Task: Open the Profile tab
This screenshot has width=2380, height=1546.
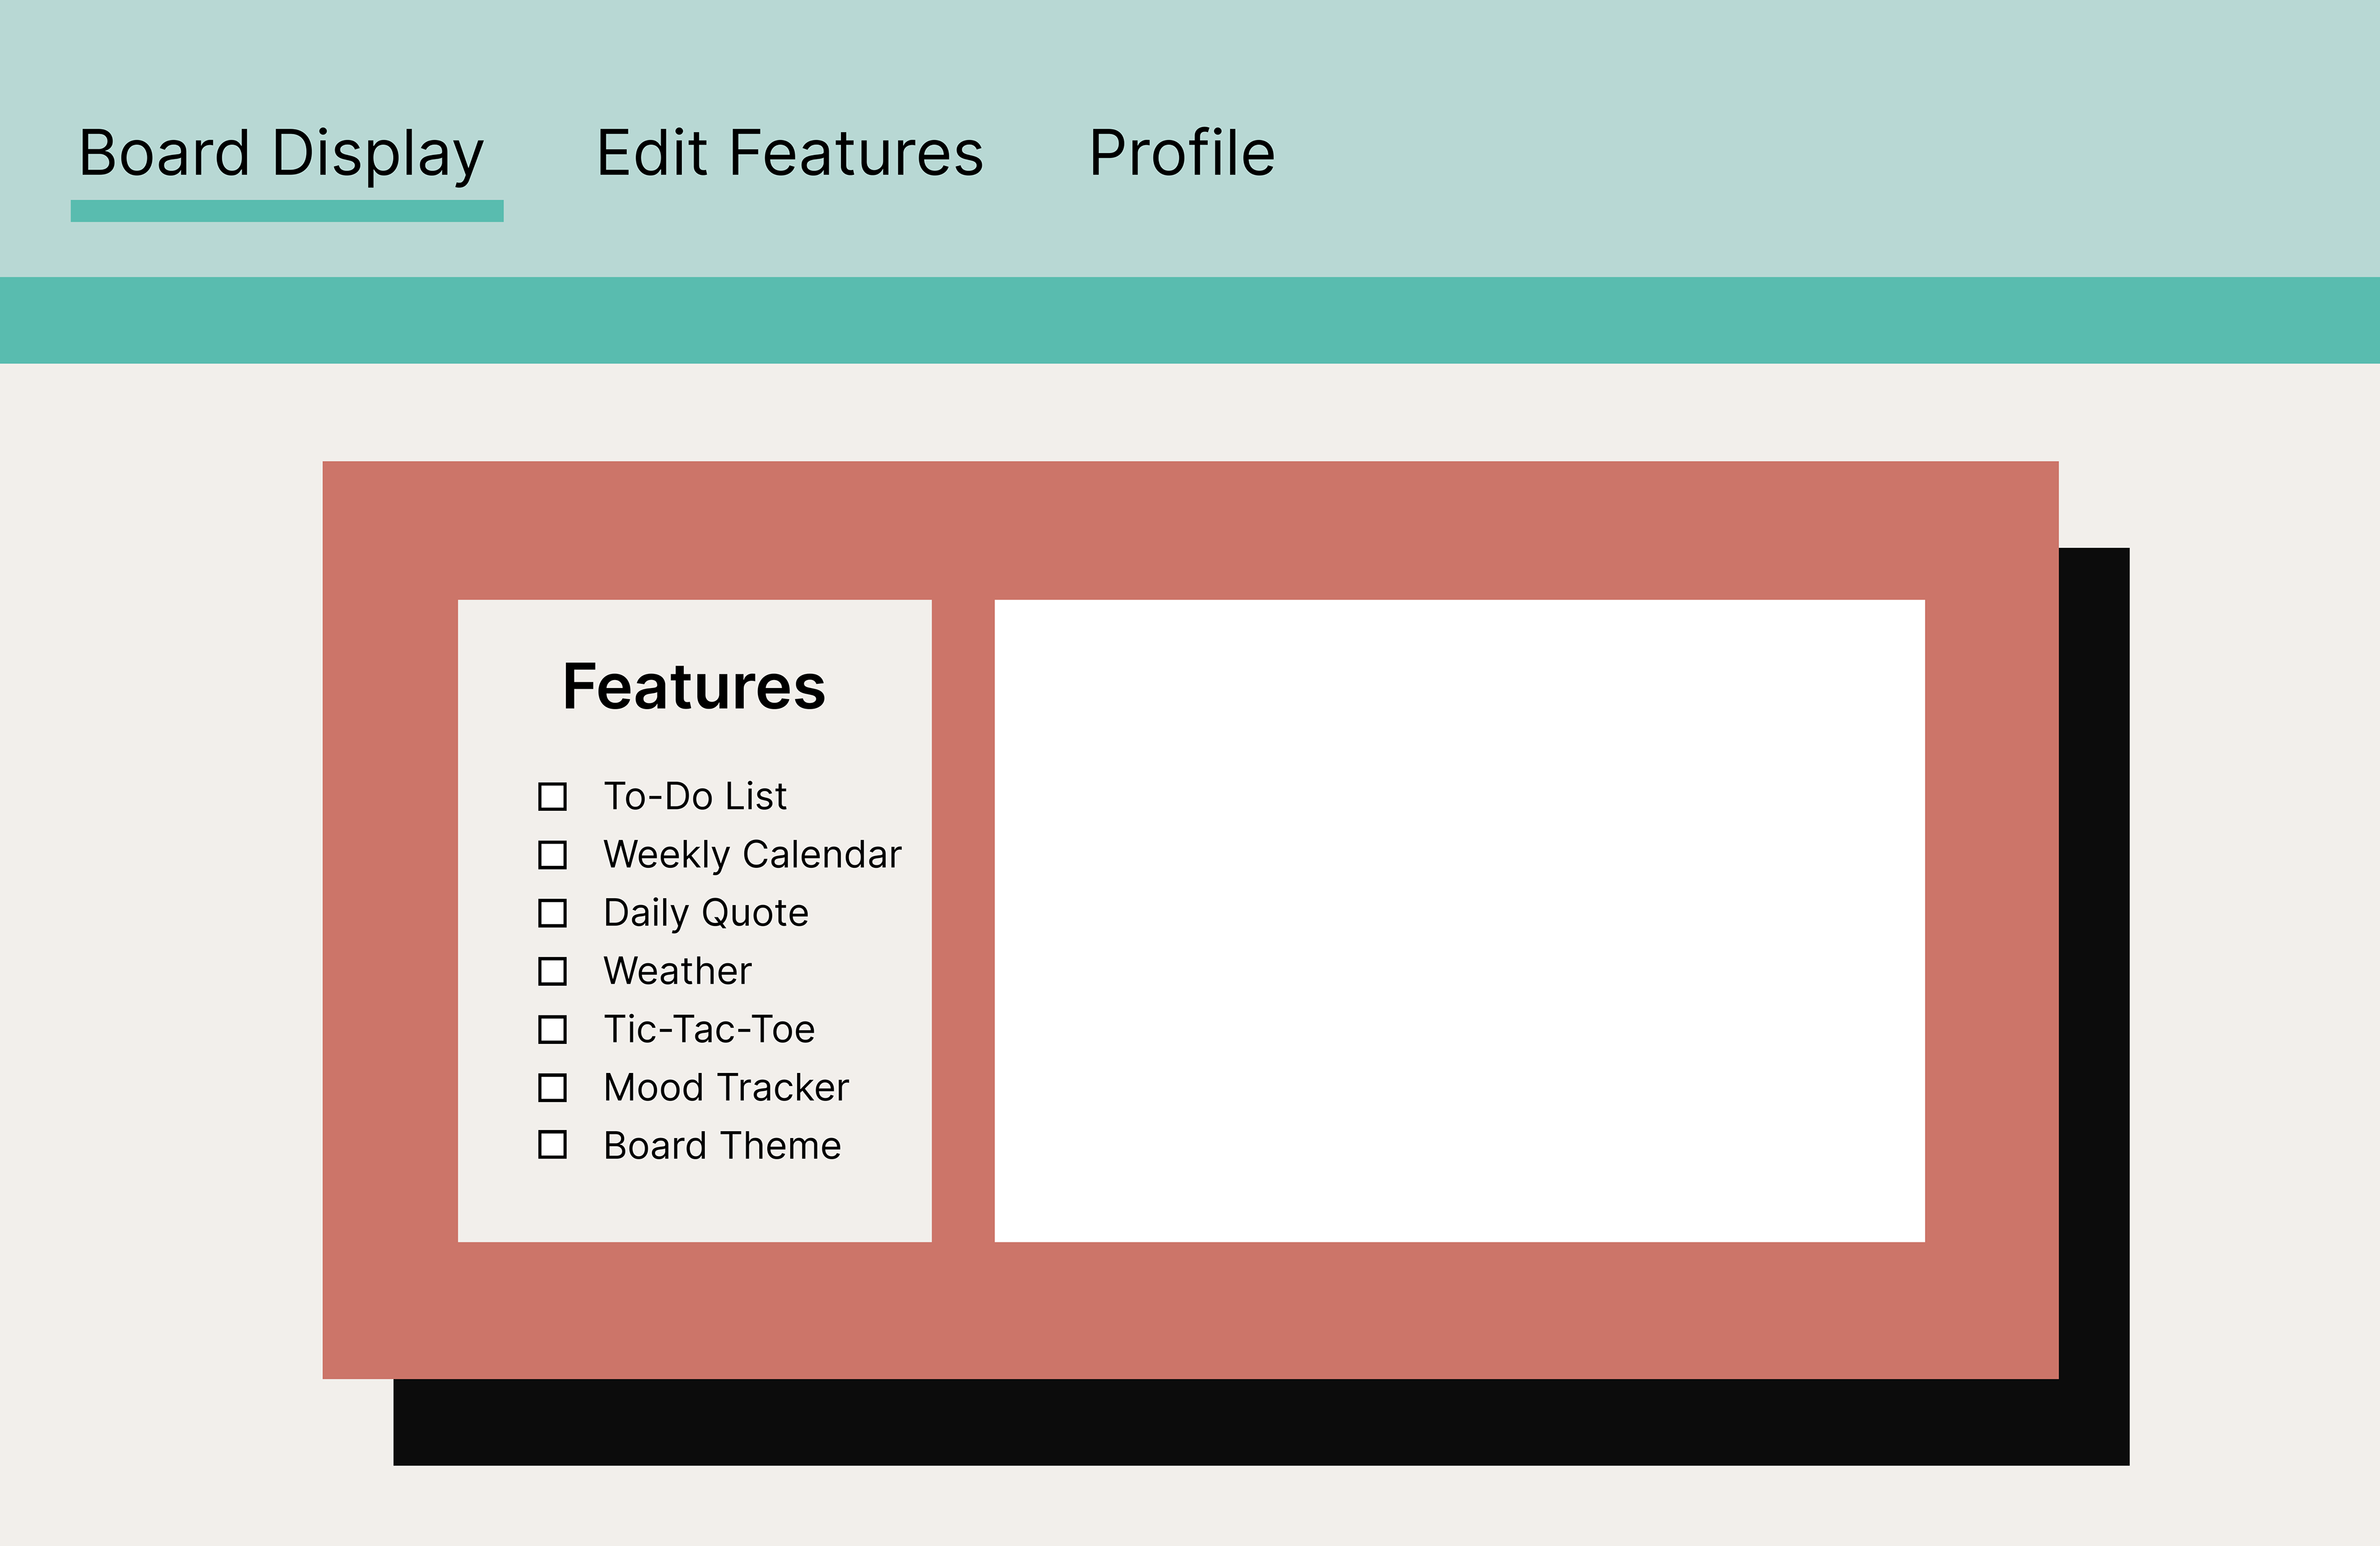Action: (x=1181, y=153)
